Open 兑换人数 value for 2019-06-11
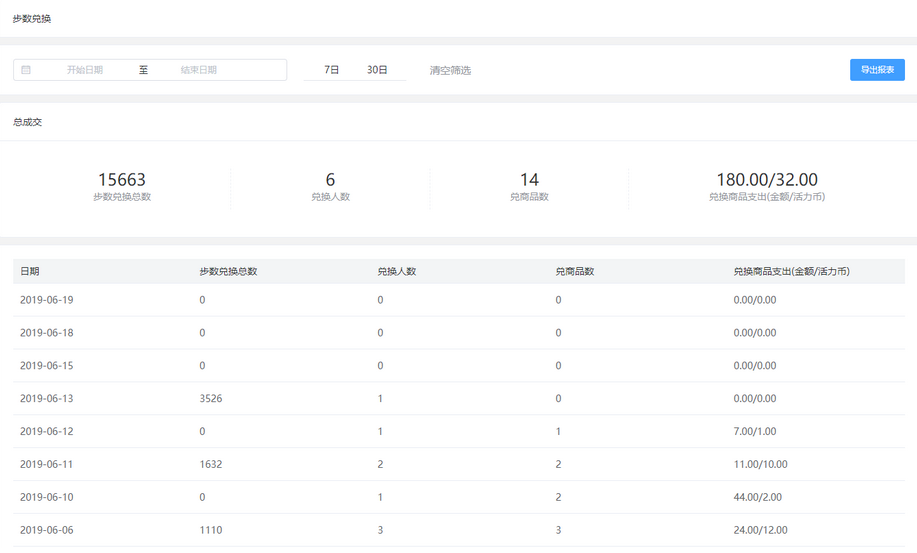Image resolution: width=917 pixels, height=553 pixels. [380, 464]
